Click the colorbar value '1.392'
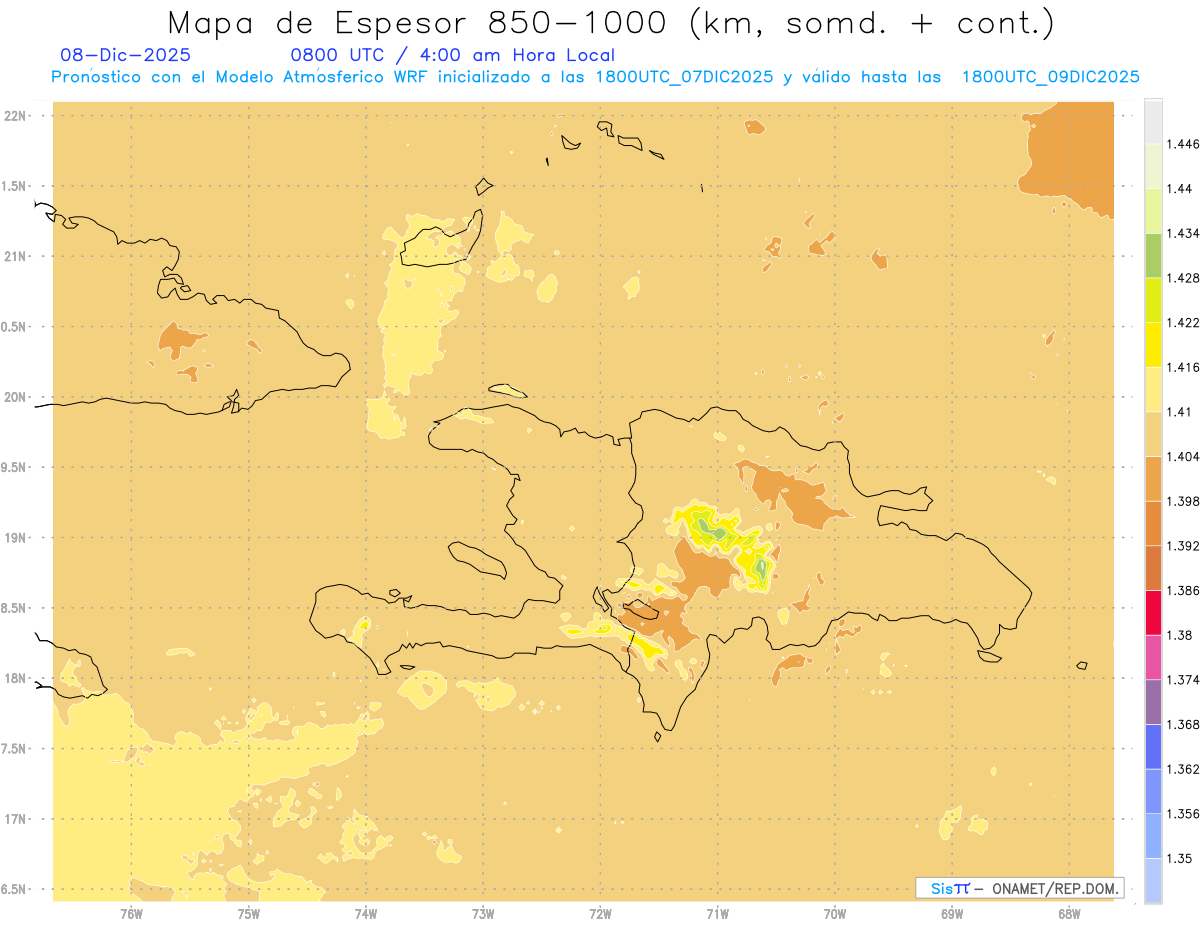Viewport: 1200px width, 927px height. click(1181, 546)
